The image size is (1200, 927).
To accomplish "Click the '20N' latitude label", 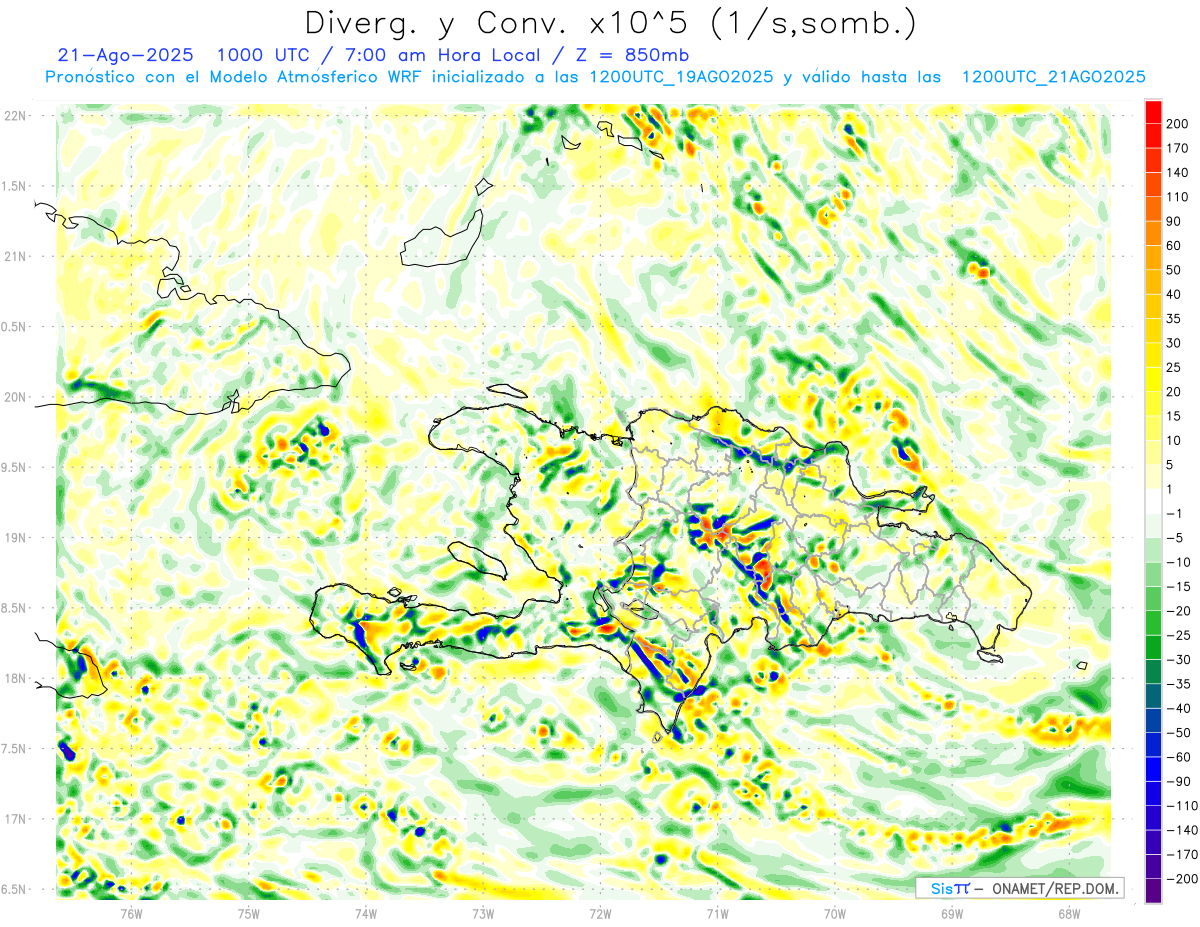I will tap(15, 397).
